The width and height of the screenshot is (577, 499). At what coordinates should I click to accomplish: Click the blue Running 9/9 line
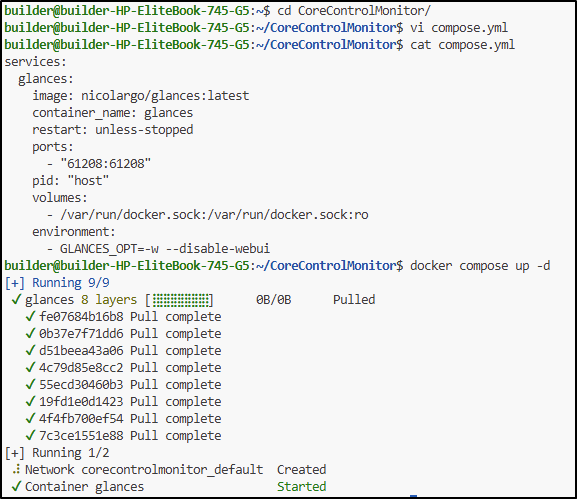57,283
